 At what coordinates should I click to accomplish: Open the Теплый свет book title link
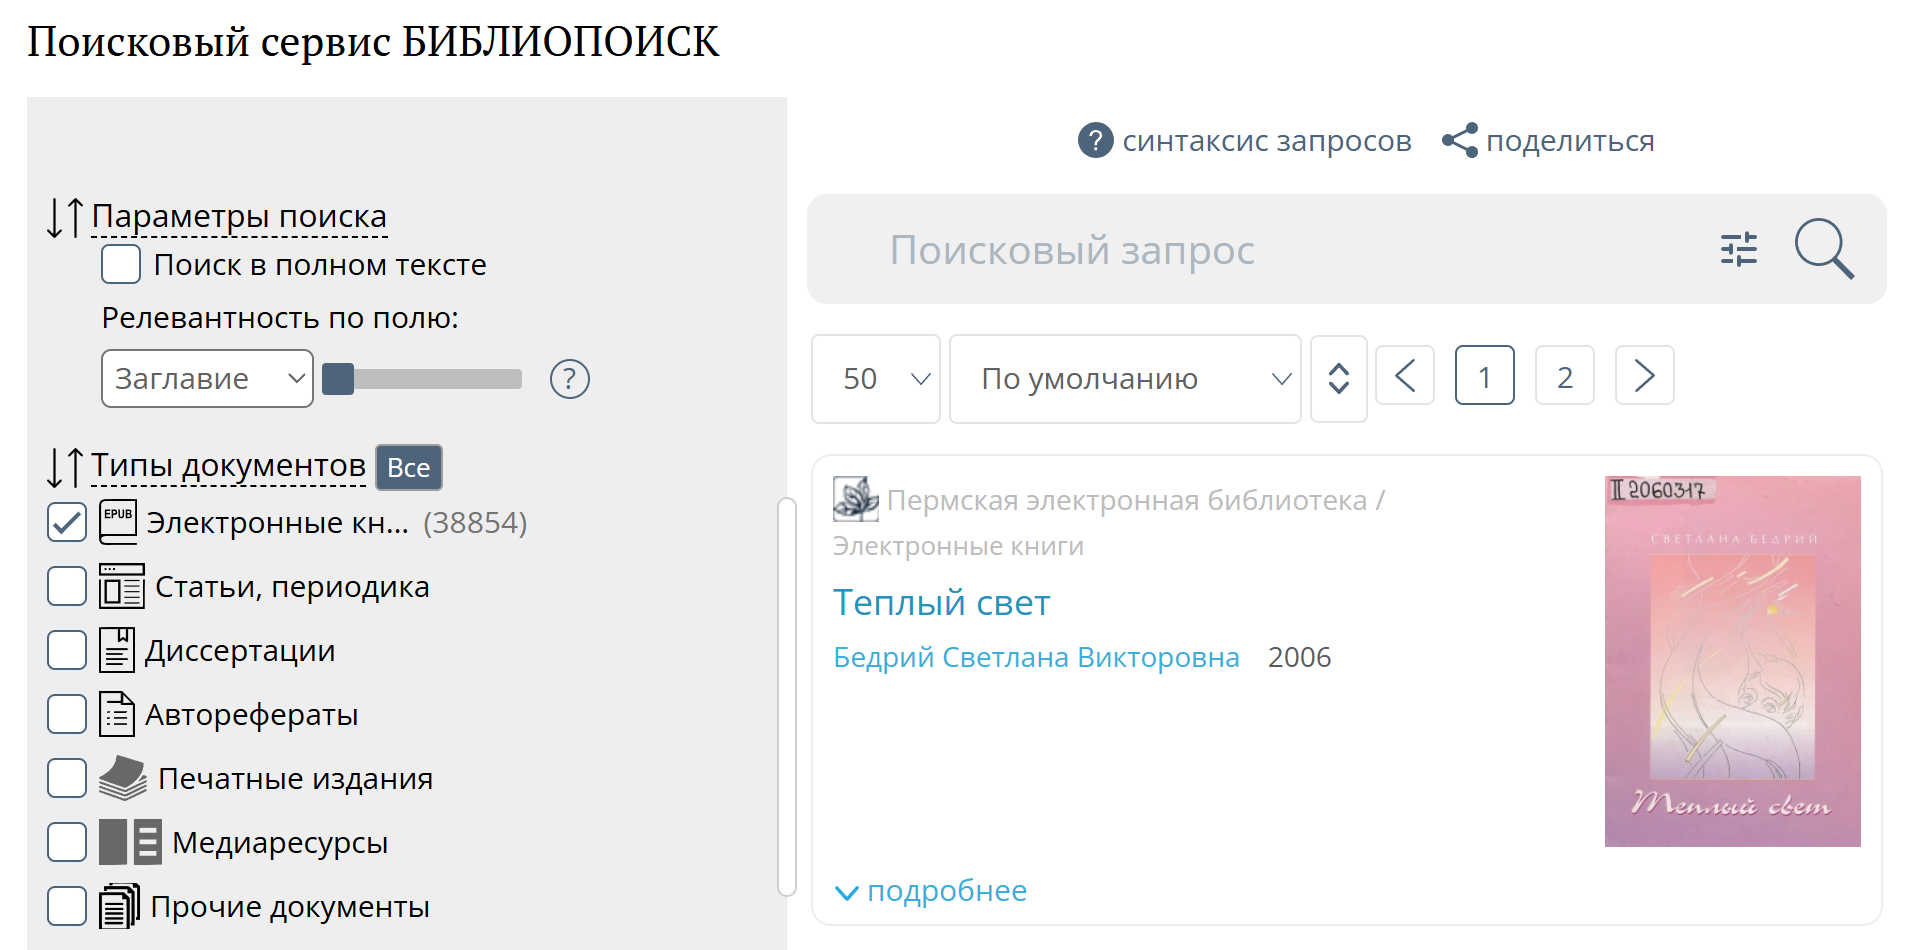point(941,603)
